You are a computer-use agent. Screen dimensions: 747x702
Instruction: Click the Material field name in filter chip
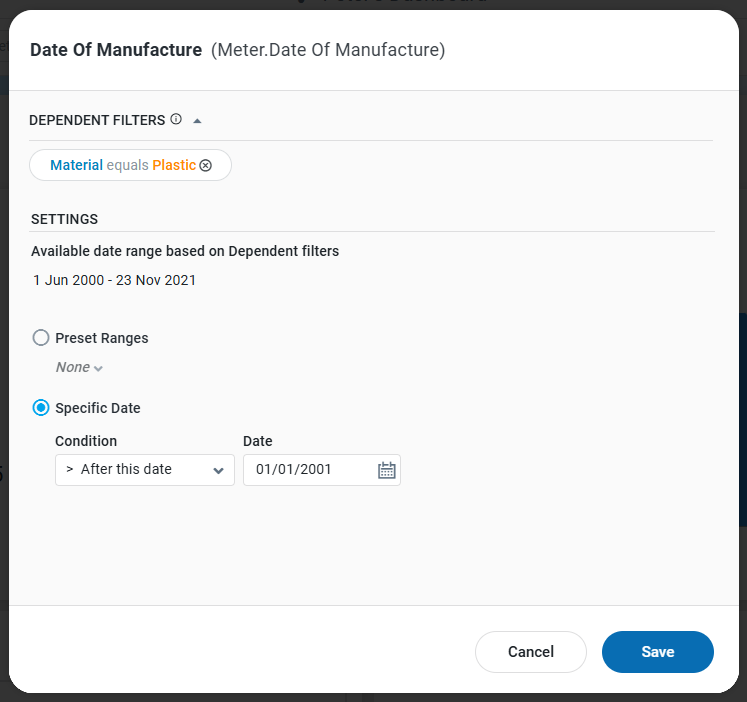coord(76,165)
